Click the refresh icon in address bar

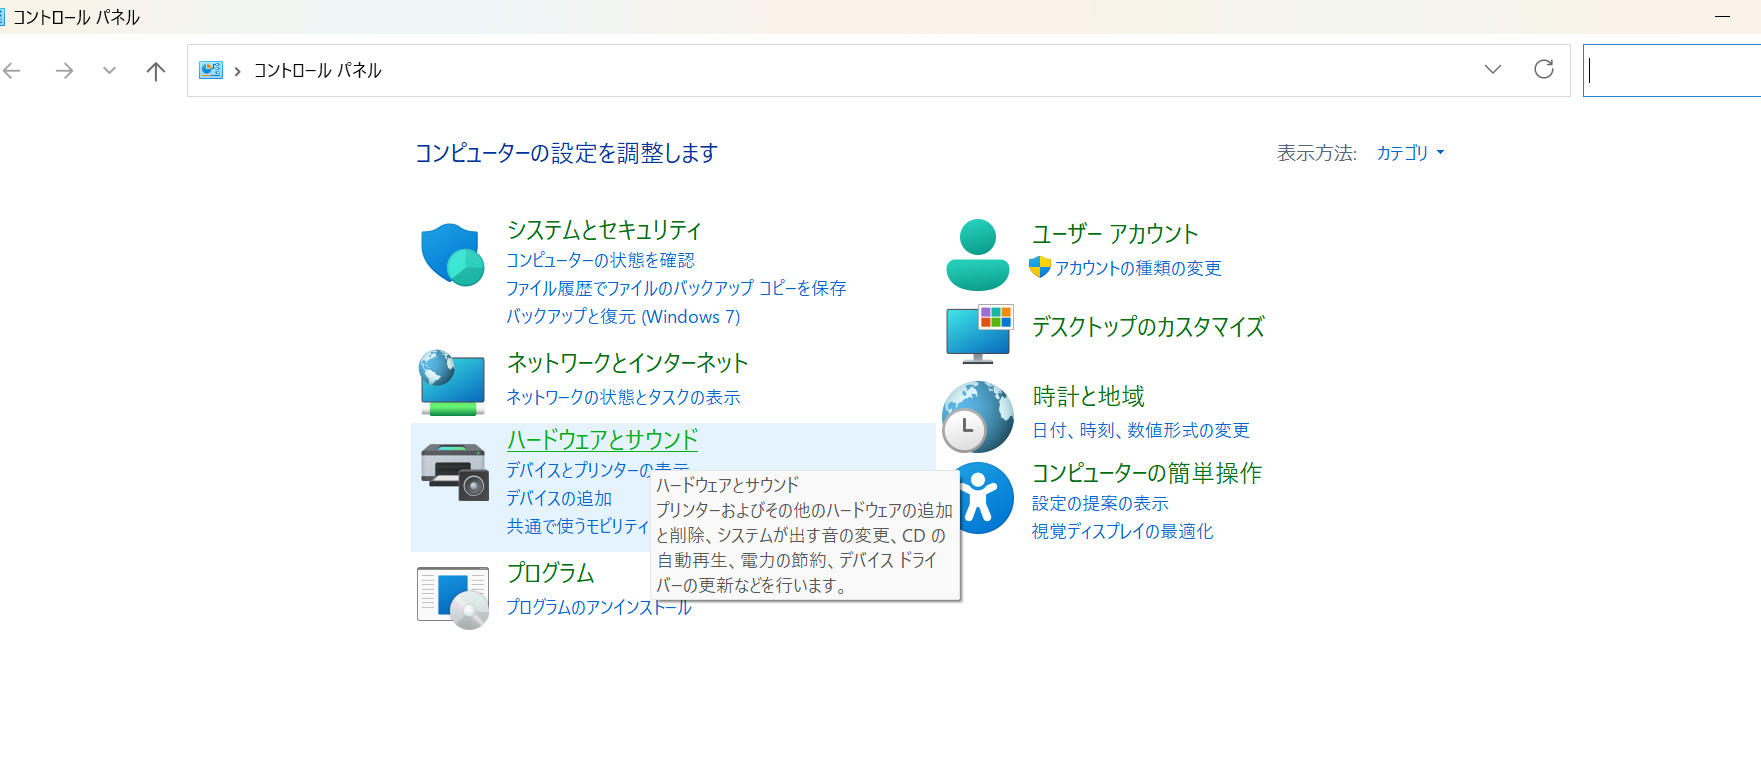[1543, 69]
